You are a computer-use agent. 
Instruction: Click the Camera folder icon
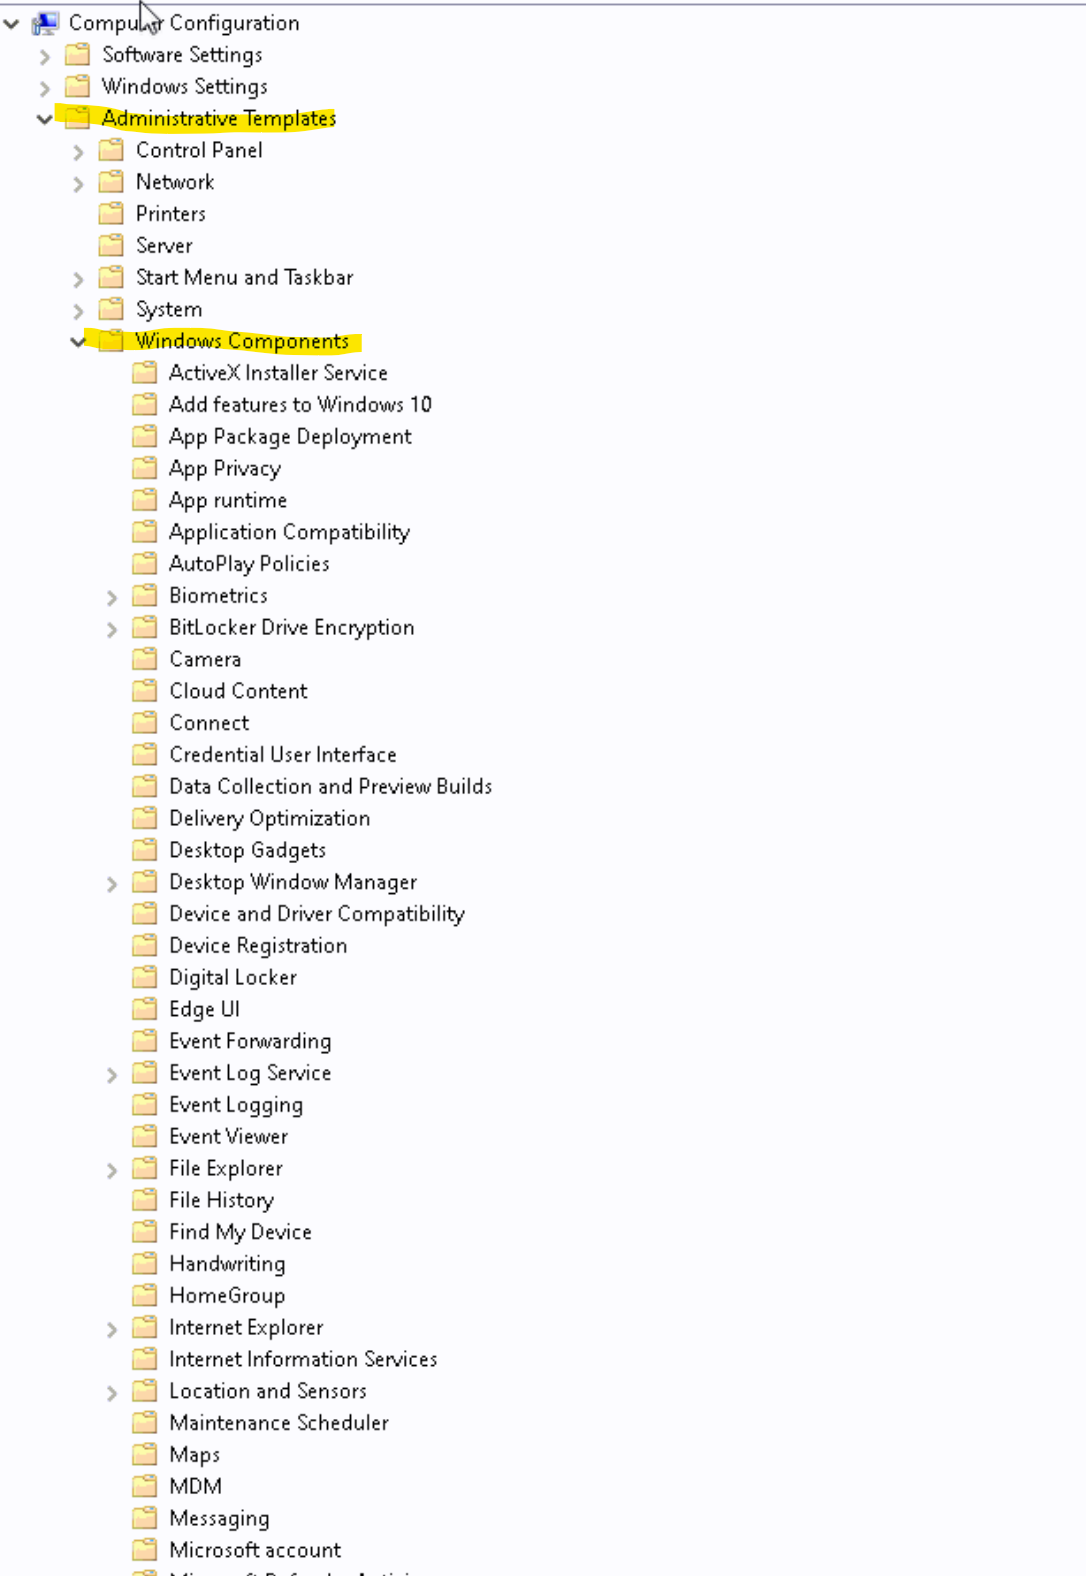pos(145,659)
